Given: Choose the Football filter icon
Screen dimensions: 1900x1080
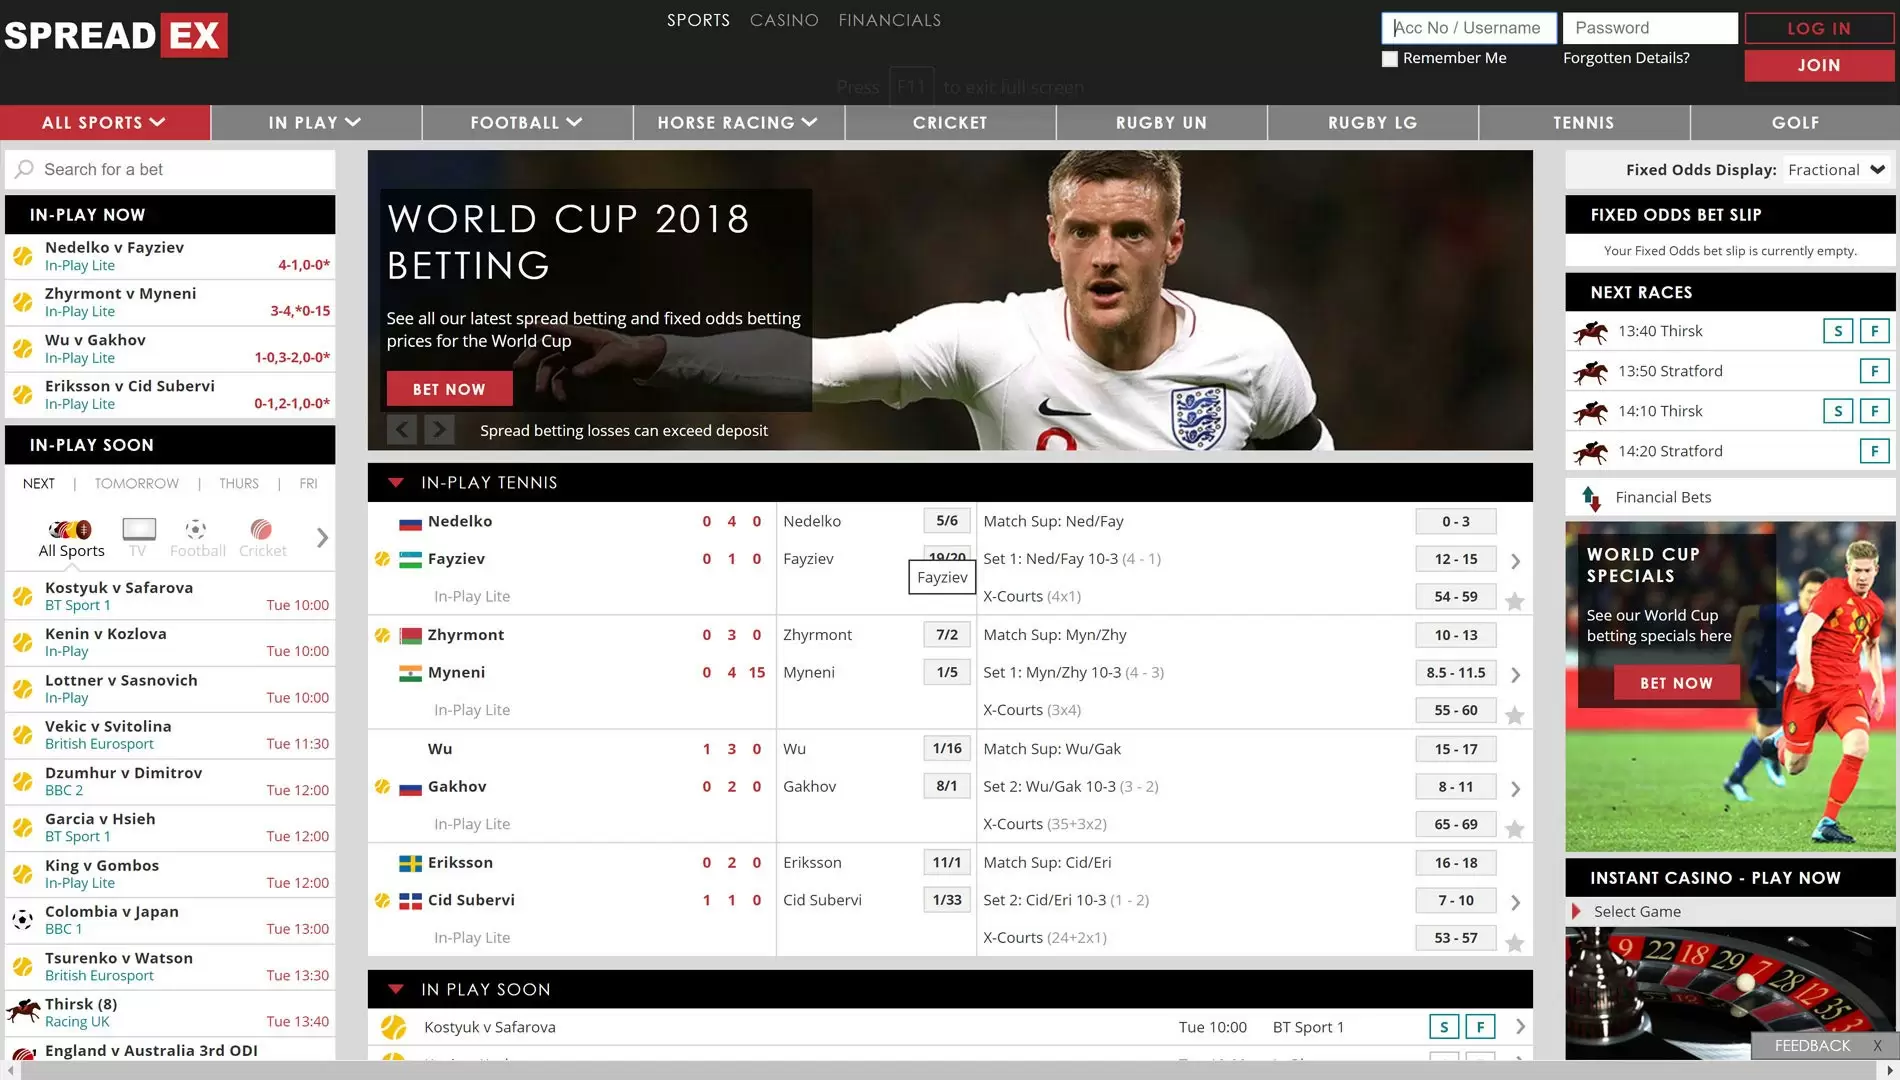Looking at the screenshot, I should [196, 529].
